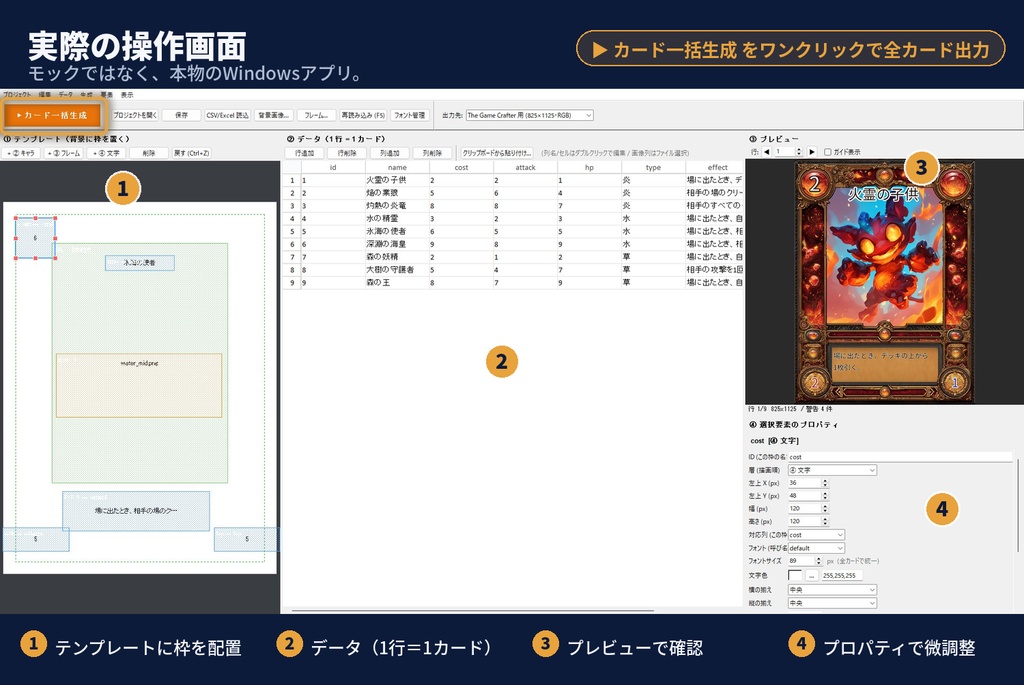Screen dimensions: 1024x685
Task: Go to previous preview row arrow
Action: [x=767, y=151]
